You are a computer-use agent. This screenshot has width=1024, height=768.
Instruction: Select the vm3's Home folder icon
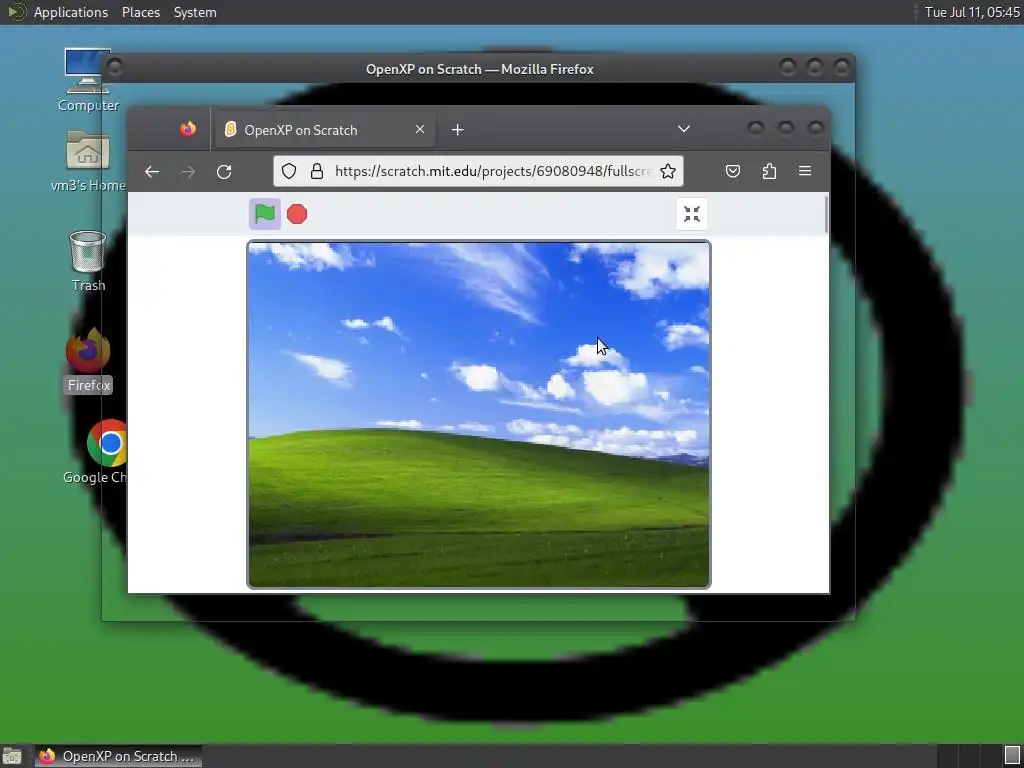click(88, 161)
